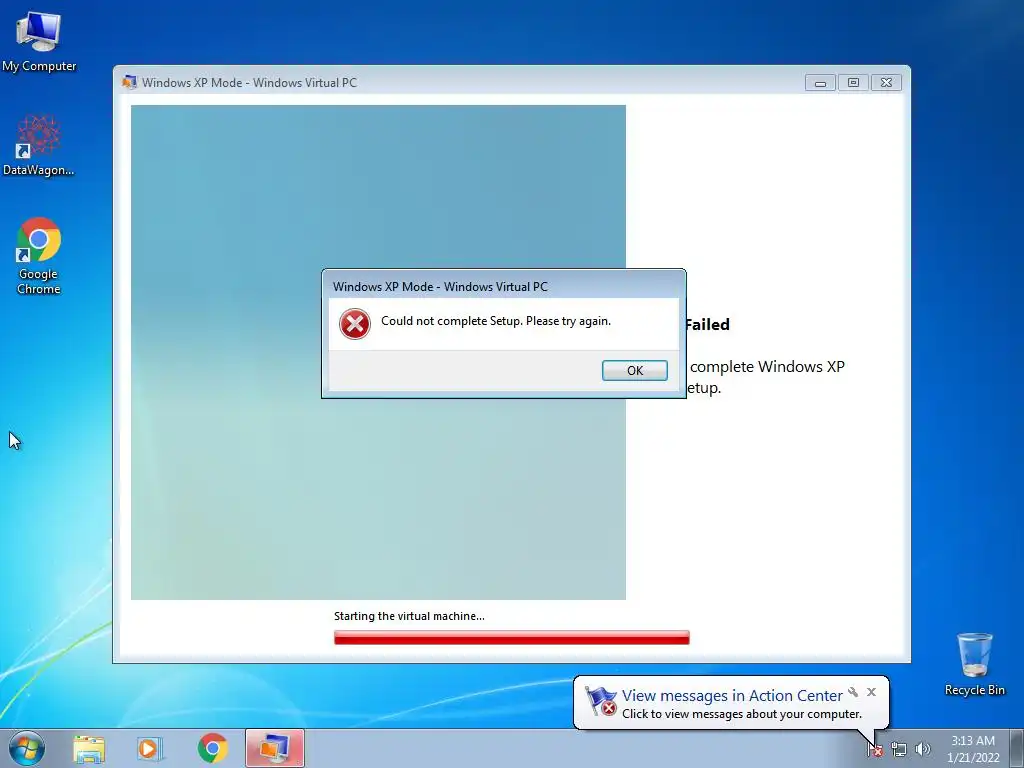Click the red error icon in the dialog

[x=355, y=324]
